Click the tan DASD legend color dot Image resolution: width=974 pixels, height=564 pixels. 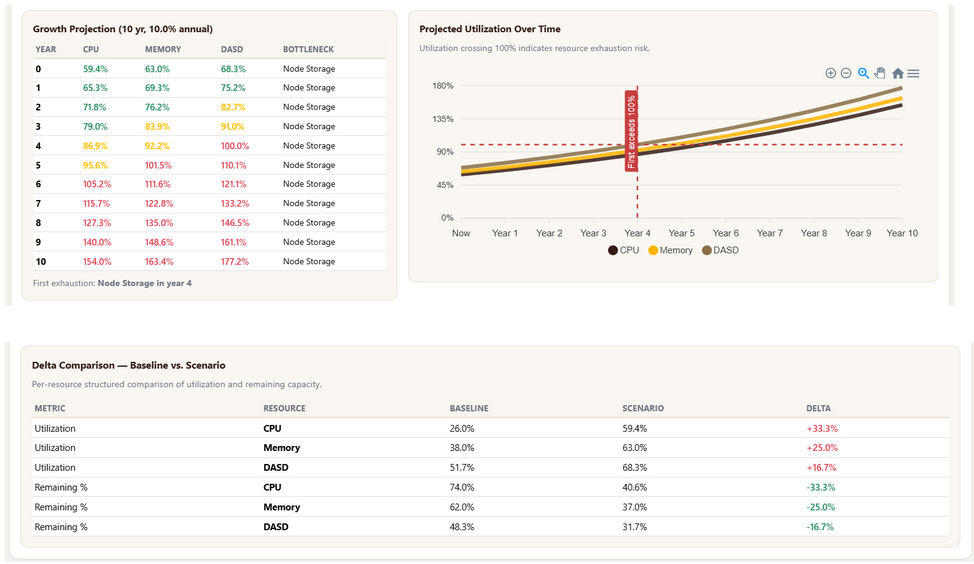click(707, 250)
